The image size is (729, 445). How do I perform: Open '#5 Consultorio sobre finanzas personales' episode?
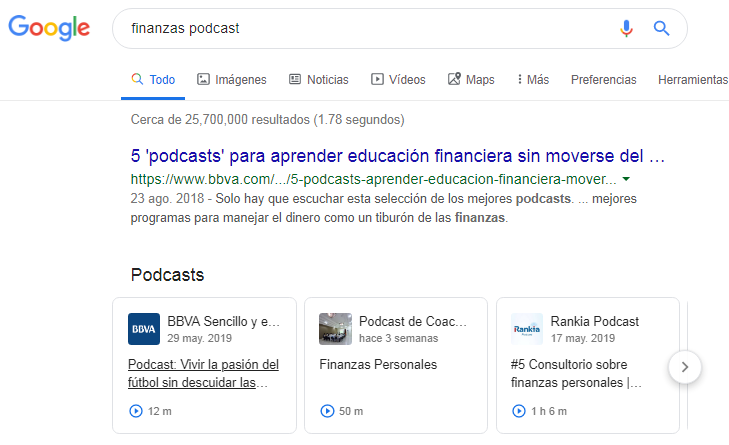pyautogui.click(x=576, y=373)
